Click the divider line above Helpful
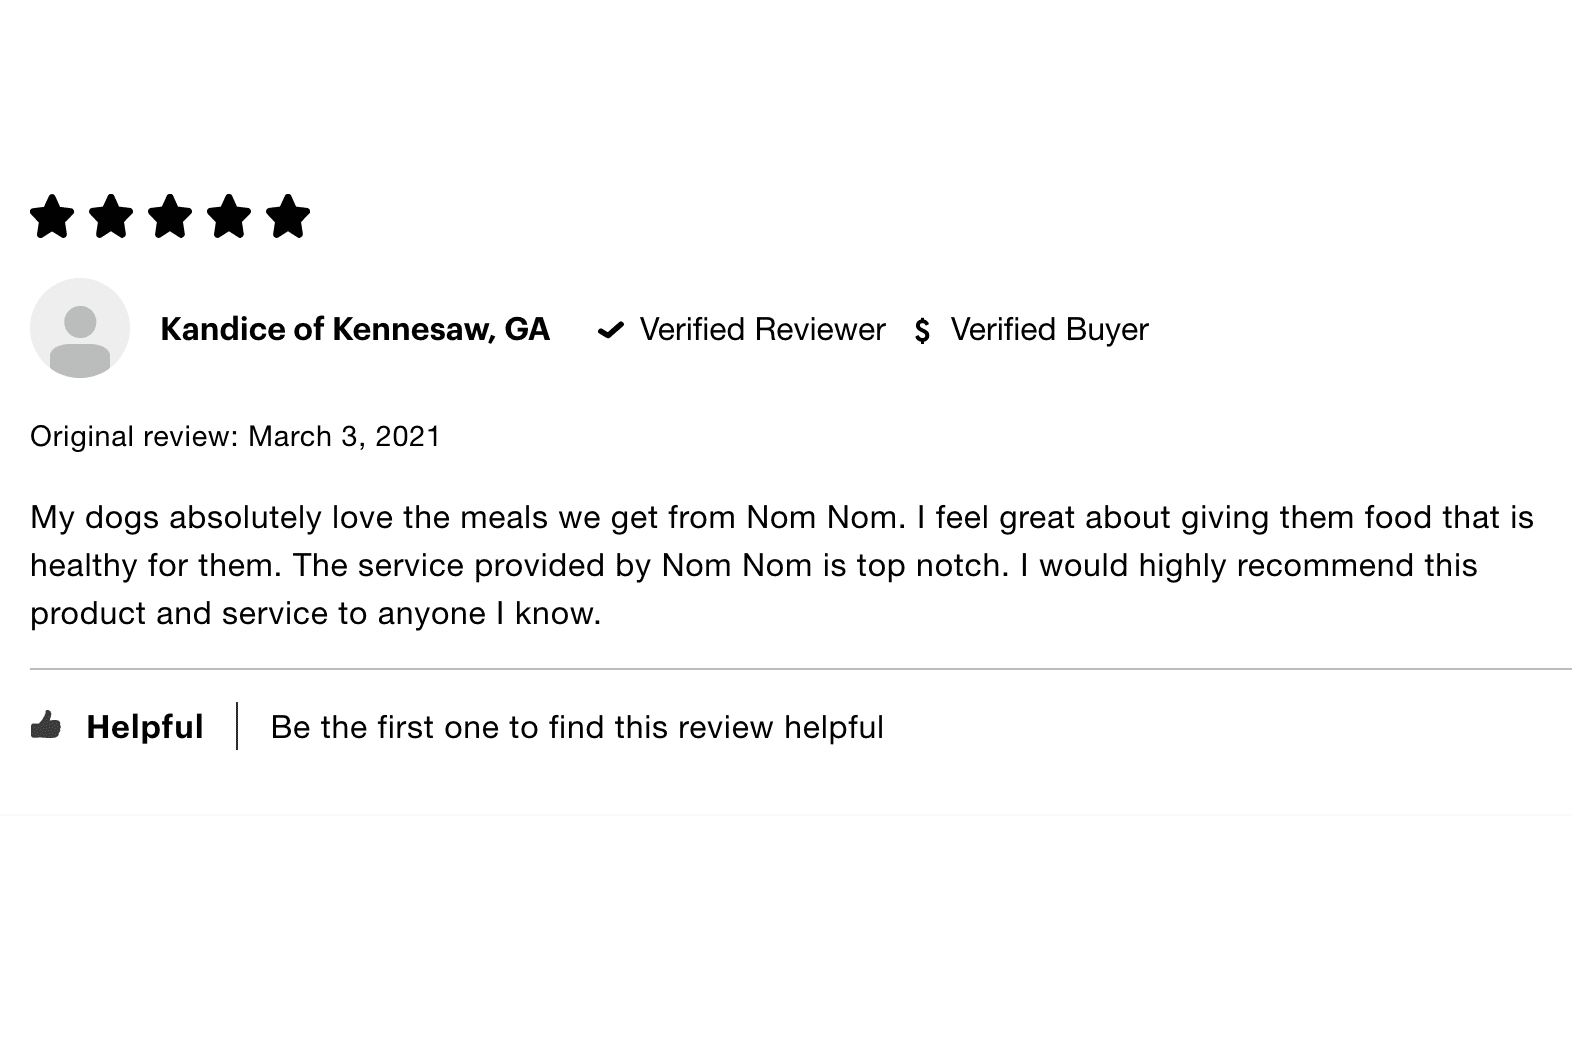 coord(800,668)
